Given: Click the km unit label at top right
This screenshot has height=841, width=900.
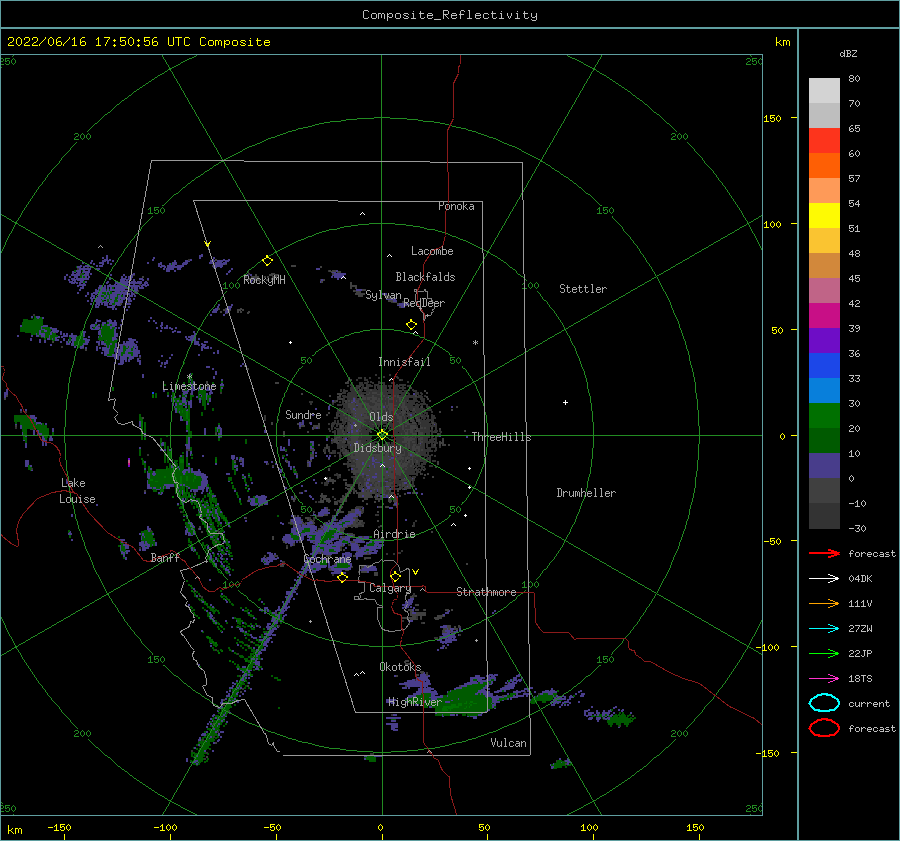Looking at the screenshot, I should (x=782, y=42).
